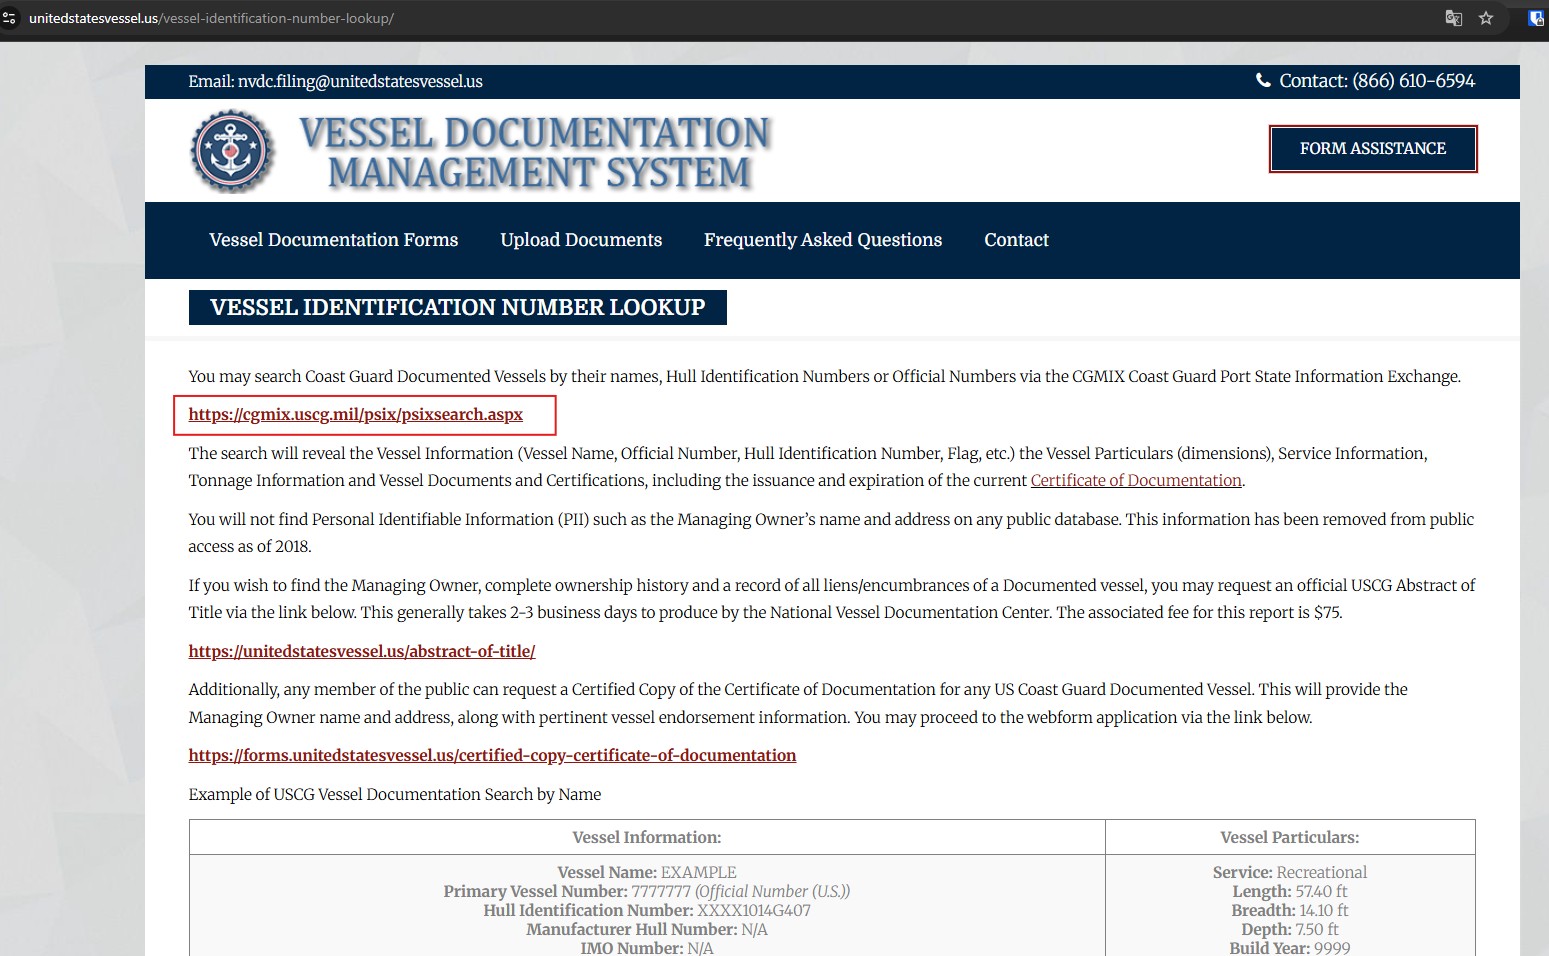The image size is (1549, 956).
Task: Open the translate page icon
Action: (1454, 18)
